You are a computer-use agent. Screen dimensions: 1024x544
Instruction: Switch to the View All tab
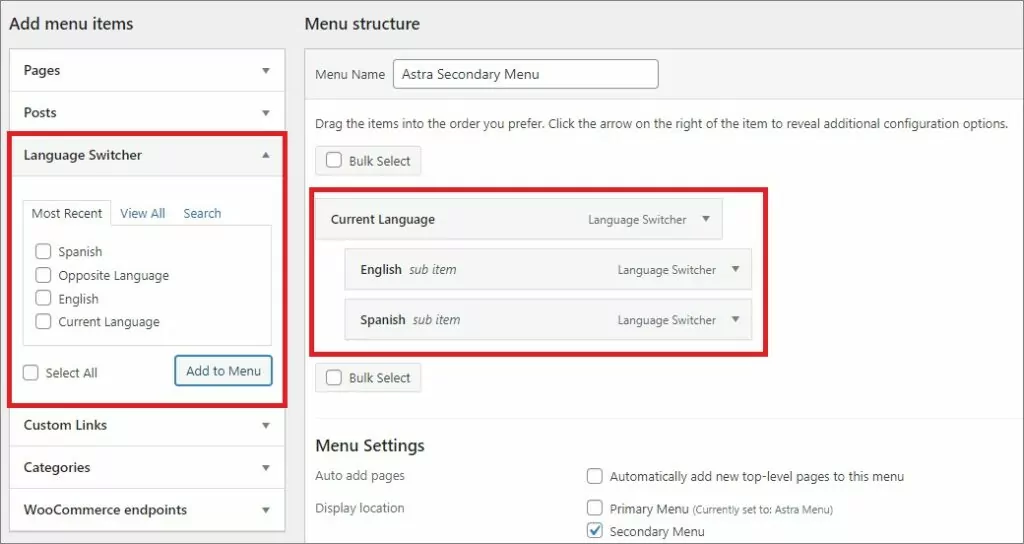[x=142, y=214]
